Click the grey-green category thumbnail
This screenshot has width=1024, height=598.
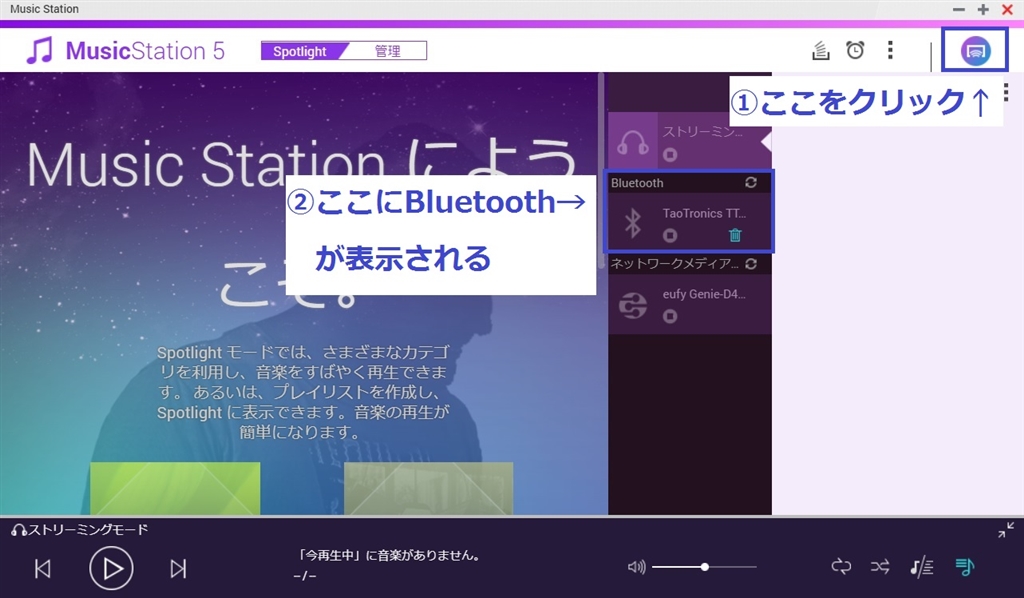(428, 488)
